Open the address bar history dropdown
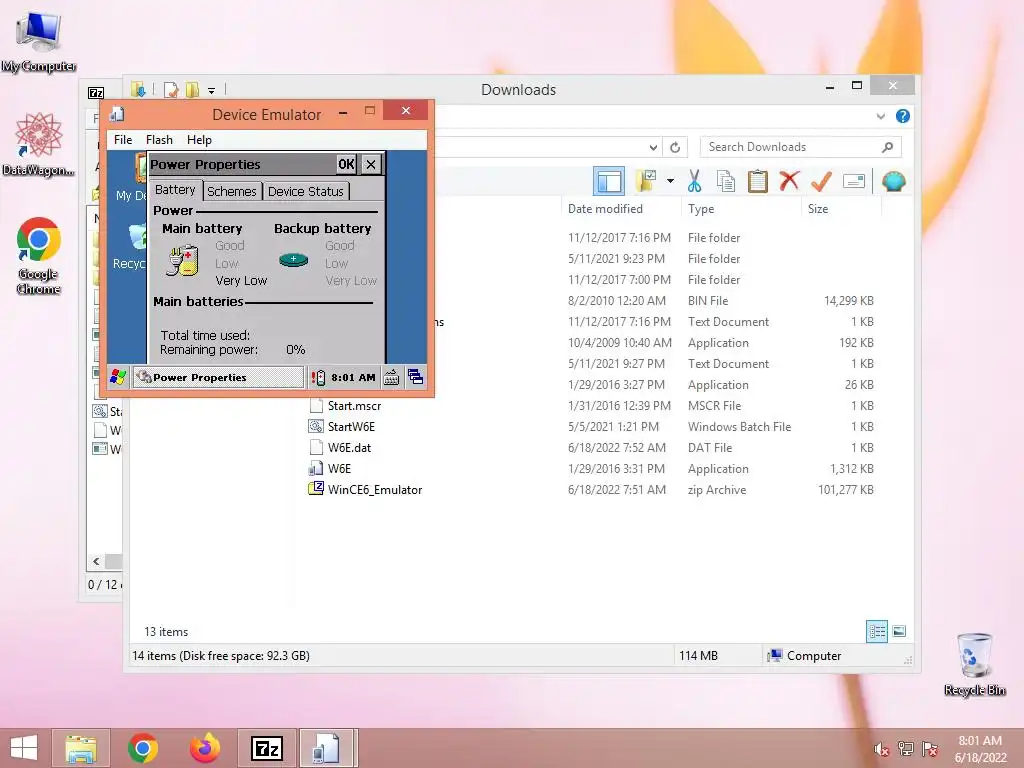Image resolution: width=1024 pixels, height=768 pixels. [653, 147]
